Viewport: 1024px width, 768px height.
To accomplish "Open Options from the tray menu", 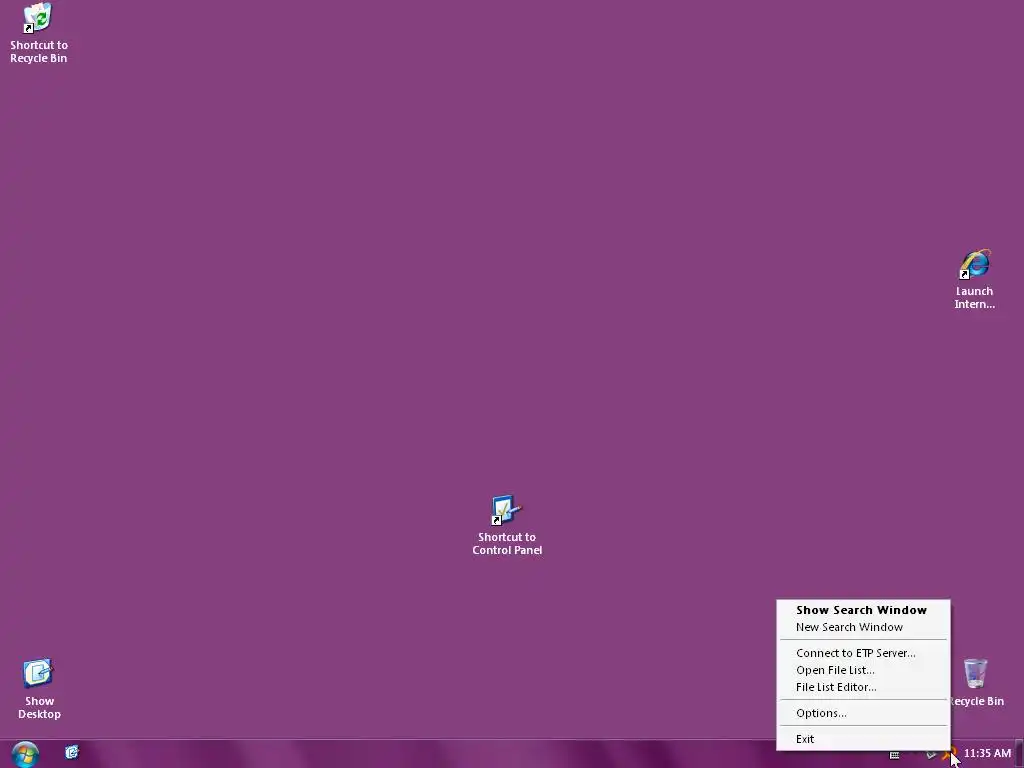I will coord(863,713).
